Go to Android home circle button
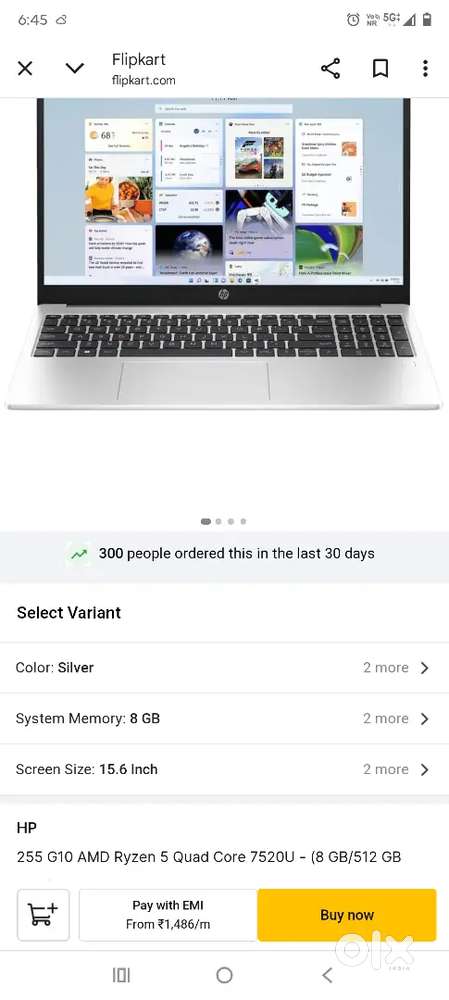 coord(224,974)
